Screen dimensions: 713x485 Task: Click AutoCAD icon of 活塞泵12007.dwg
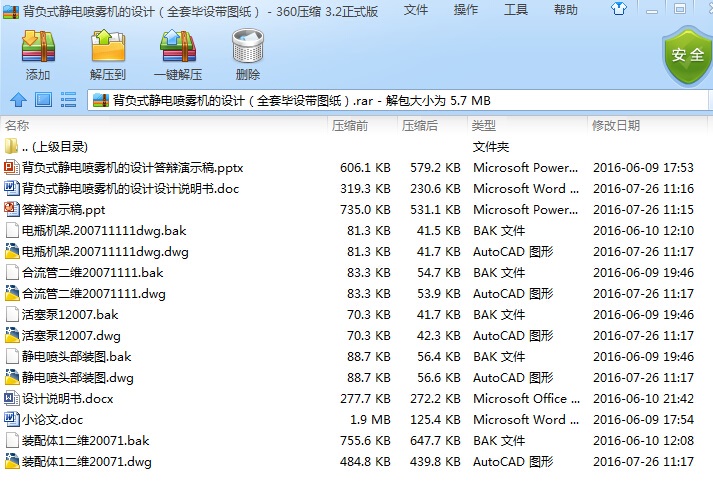click(11, 335)
